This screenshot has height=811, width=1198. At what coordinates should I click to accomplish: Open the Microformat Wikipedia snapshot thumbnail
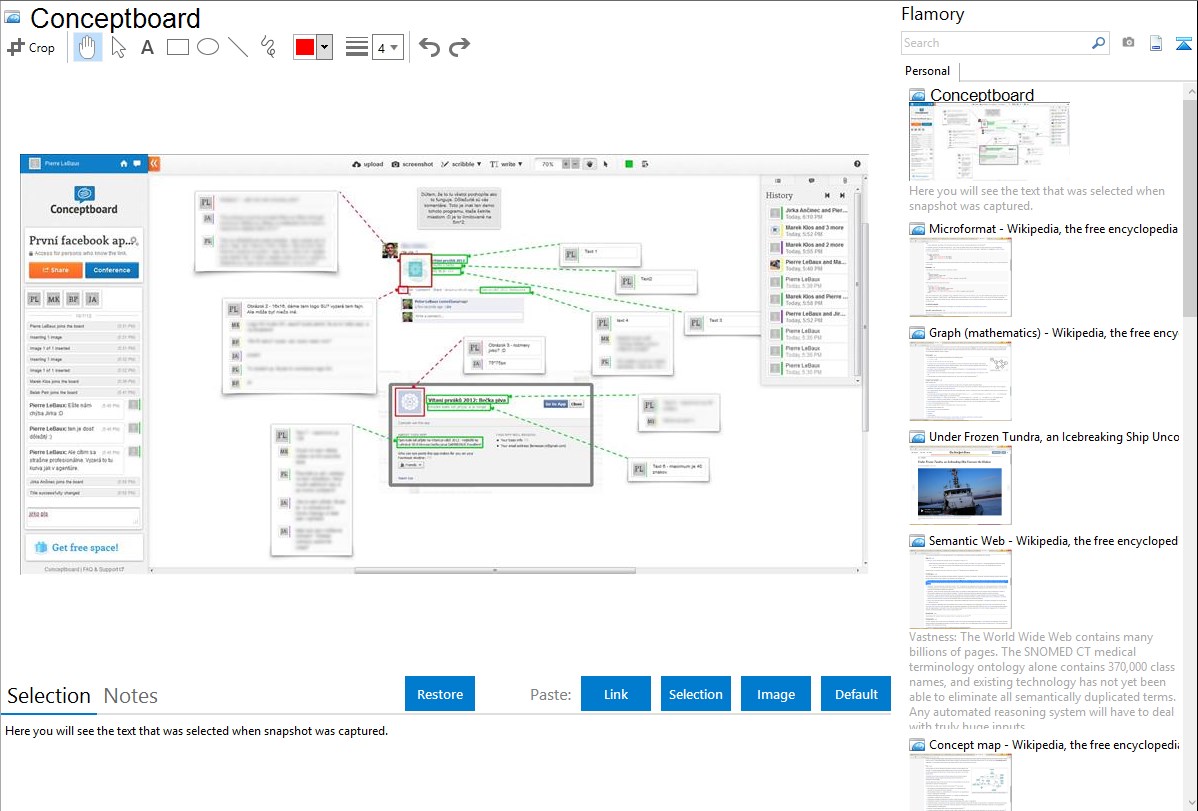(960, 277)
